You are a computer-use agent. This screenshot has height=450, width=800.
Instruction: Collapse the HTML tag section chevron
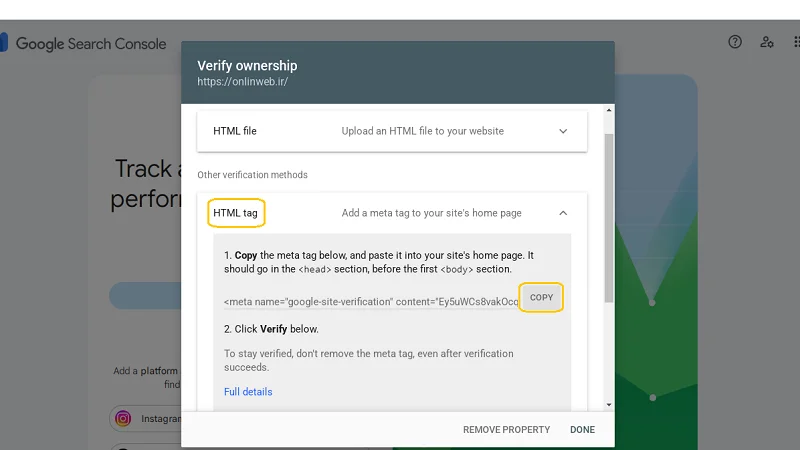coord(563,213)
